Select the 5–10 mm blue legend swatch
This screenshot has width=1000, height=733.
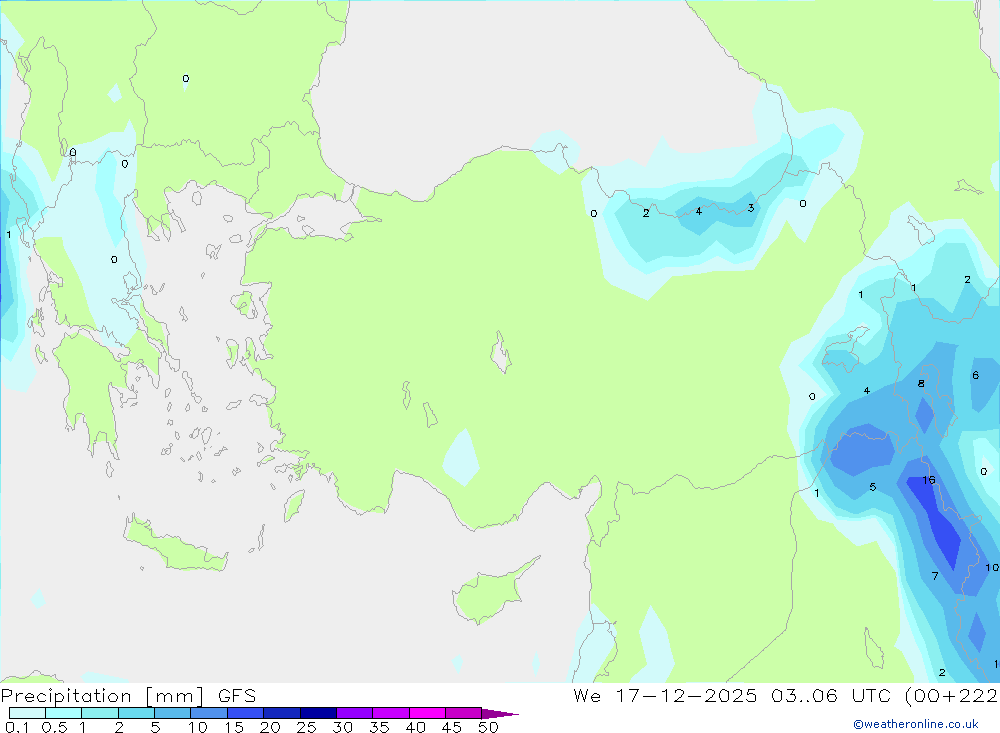(x=172, y=713)
